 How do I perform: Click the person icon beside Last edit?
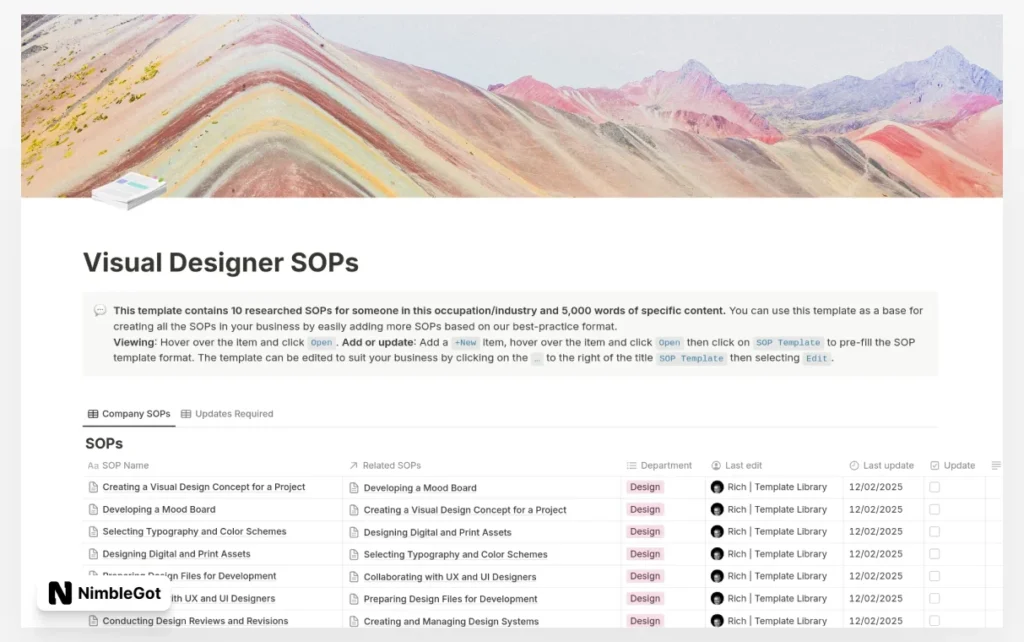pyautogui.click(x=716, y=465)
